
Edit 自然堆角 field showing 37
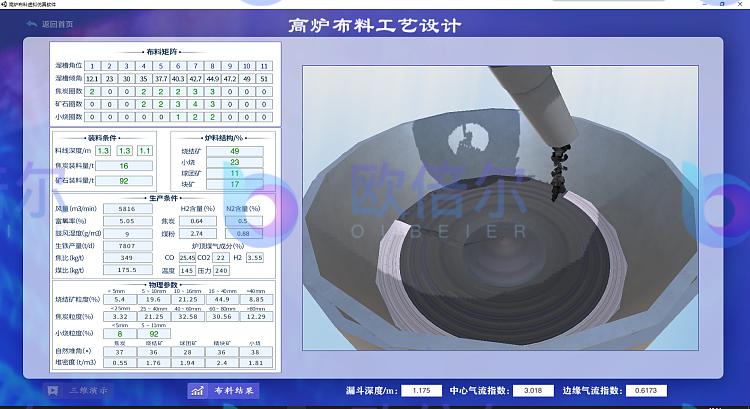[x=120, y=352]
